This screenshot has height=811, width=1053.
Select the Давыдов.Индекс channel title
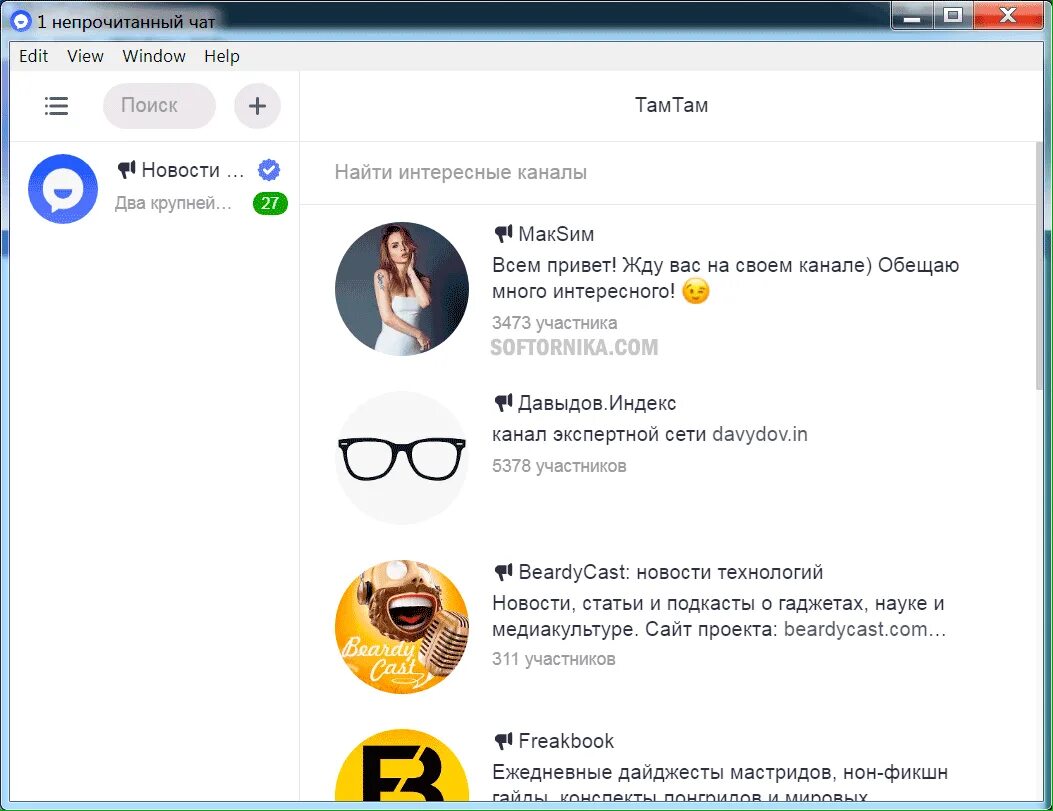pos(597,403)
